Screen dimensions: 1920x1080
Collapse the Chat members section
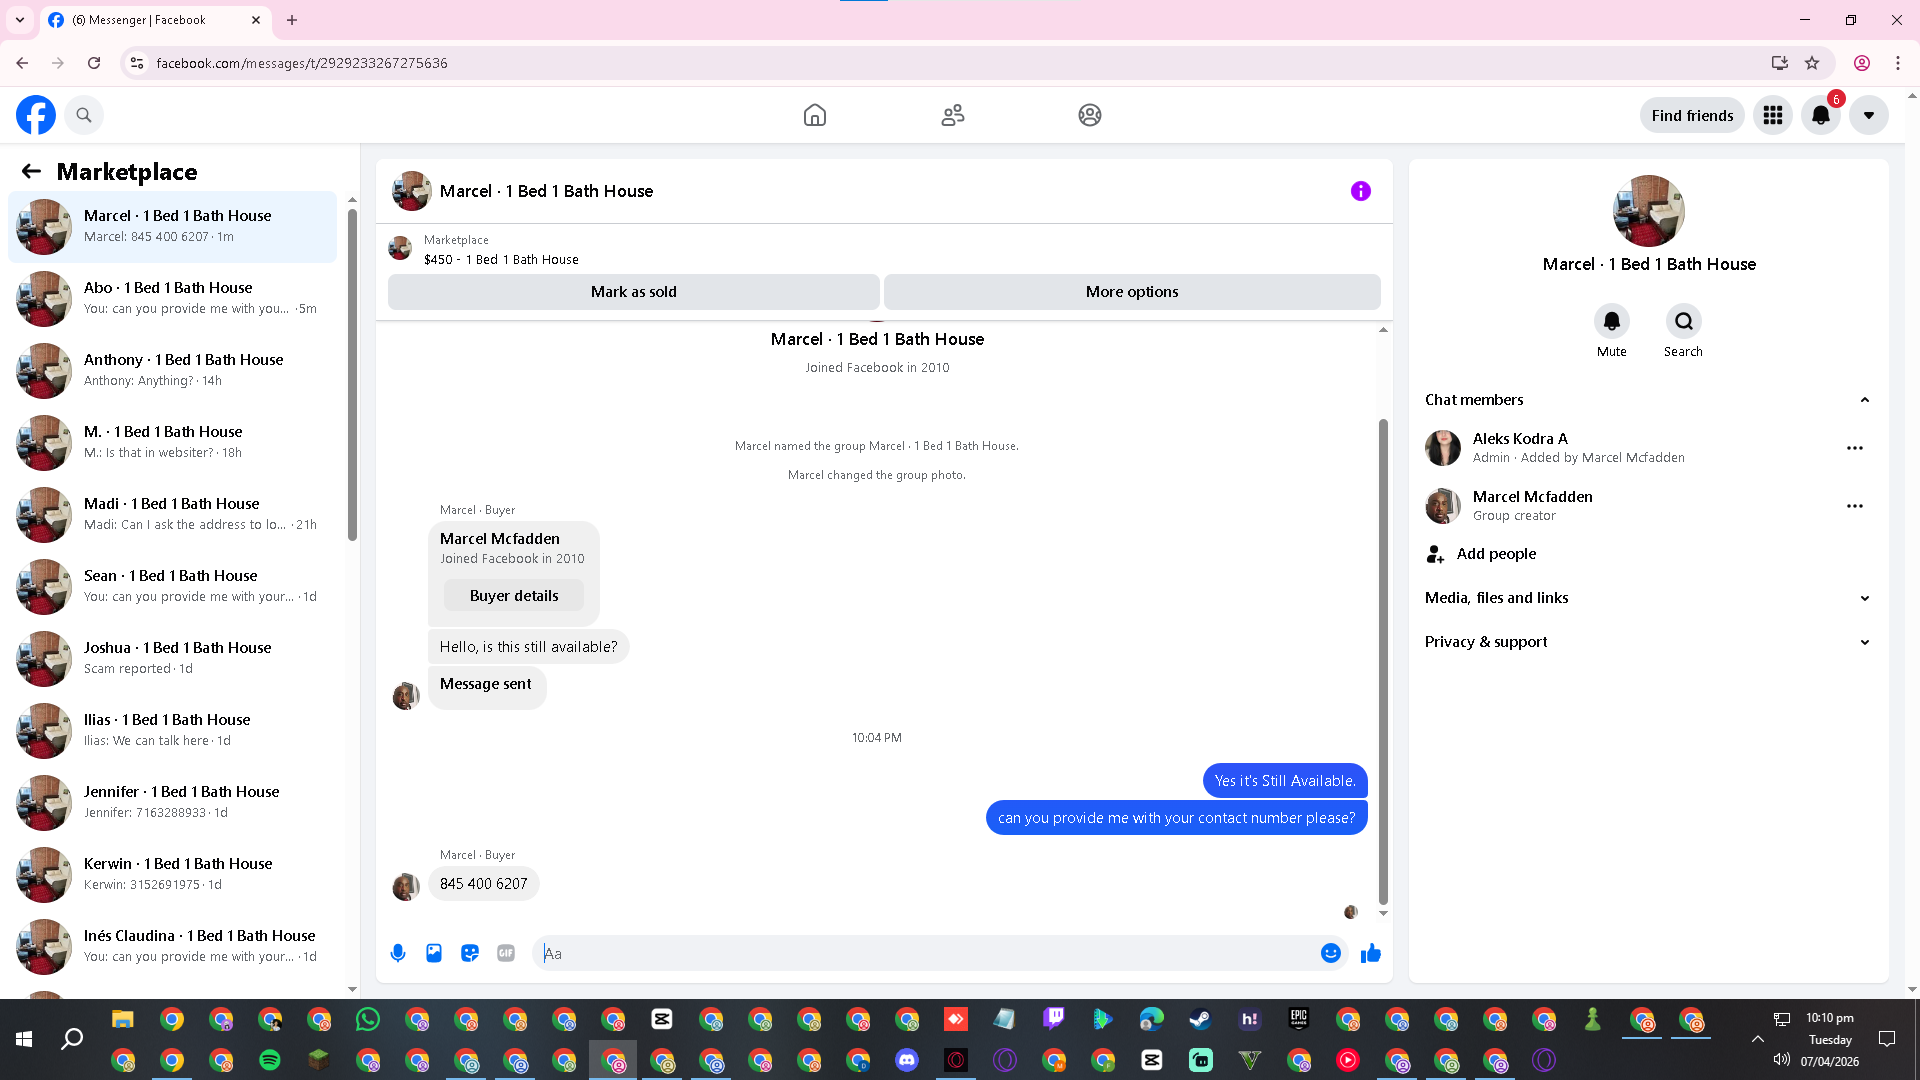[x=1647, y=400]
